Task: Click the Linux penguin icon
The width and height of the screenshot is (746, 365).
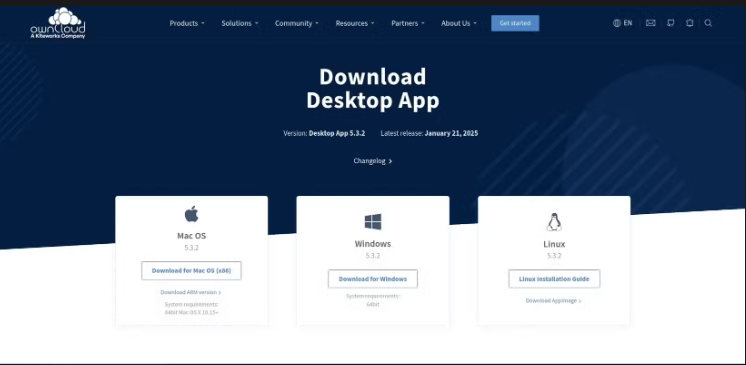Action: pyautogui.click(x=554, y=222)
